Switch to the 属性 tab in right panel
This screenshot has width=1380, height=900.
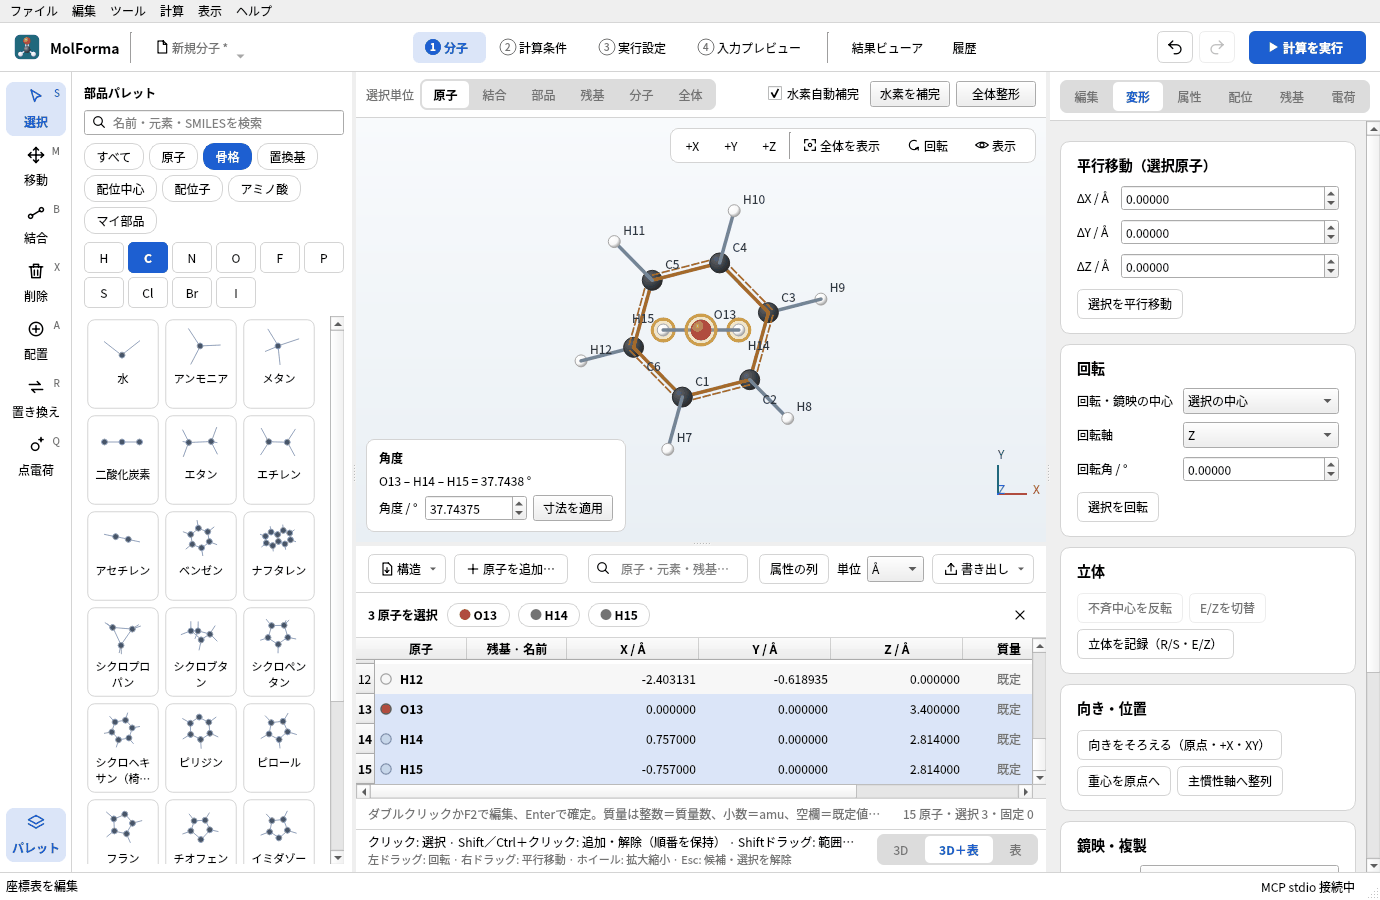coord(1189,97)
